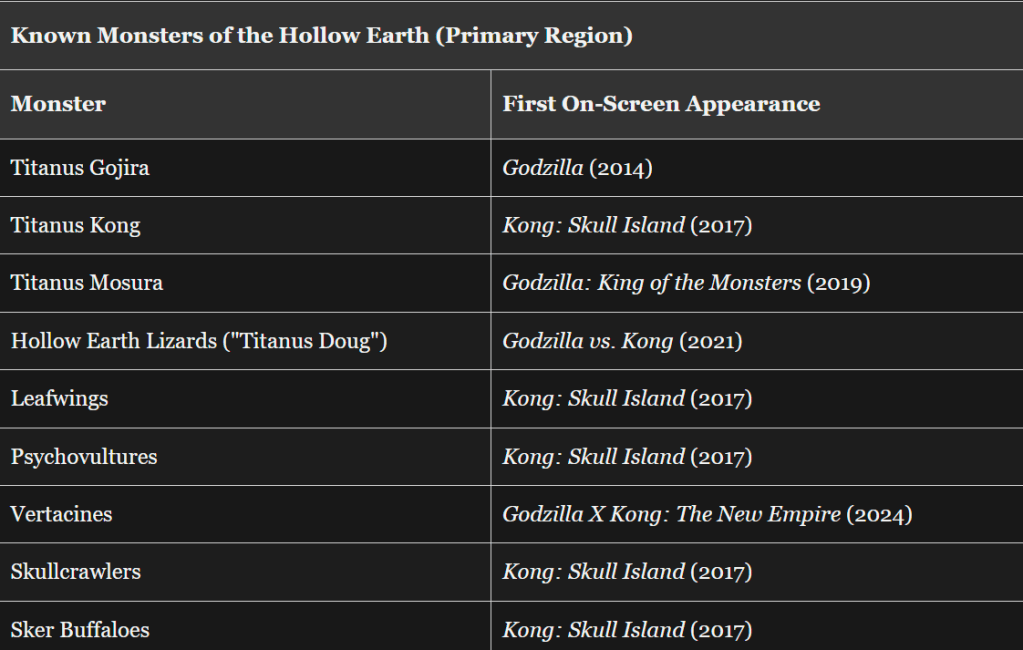Click the Godzilla (2014) film entry

[577, 167]
